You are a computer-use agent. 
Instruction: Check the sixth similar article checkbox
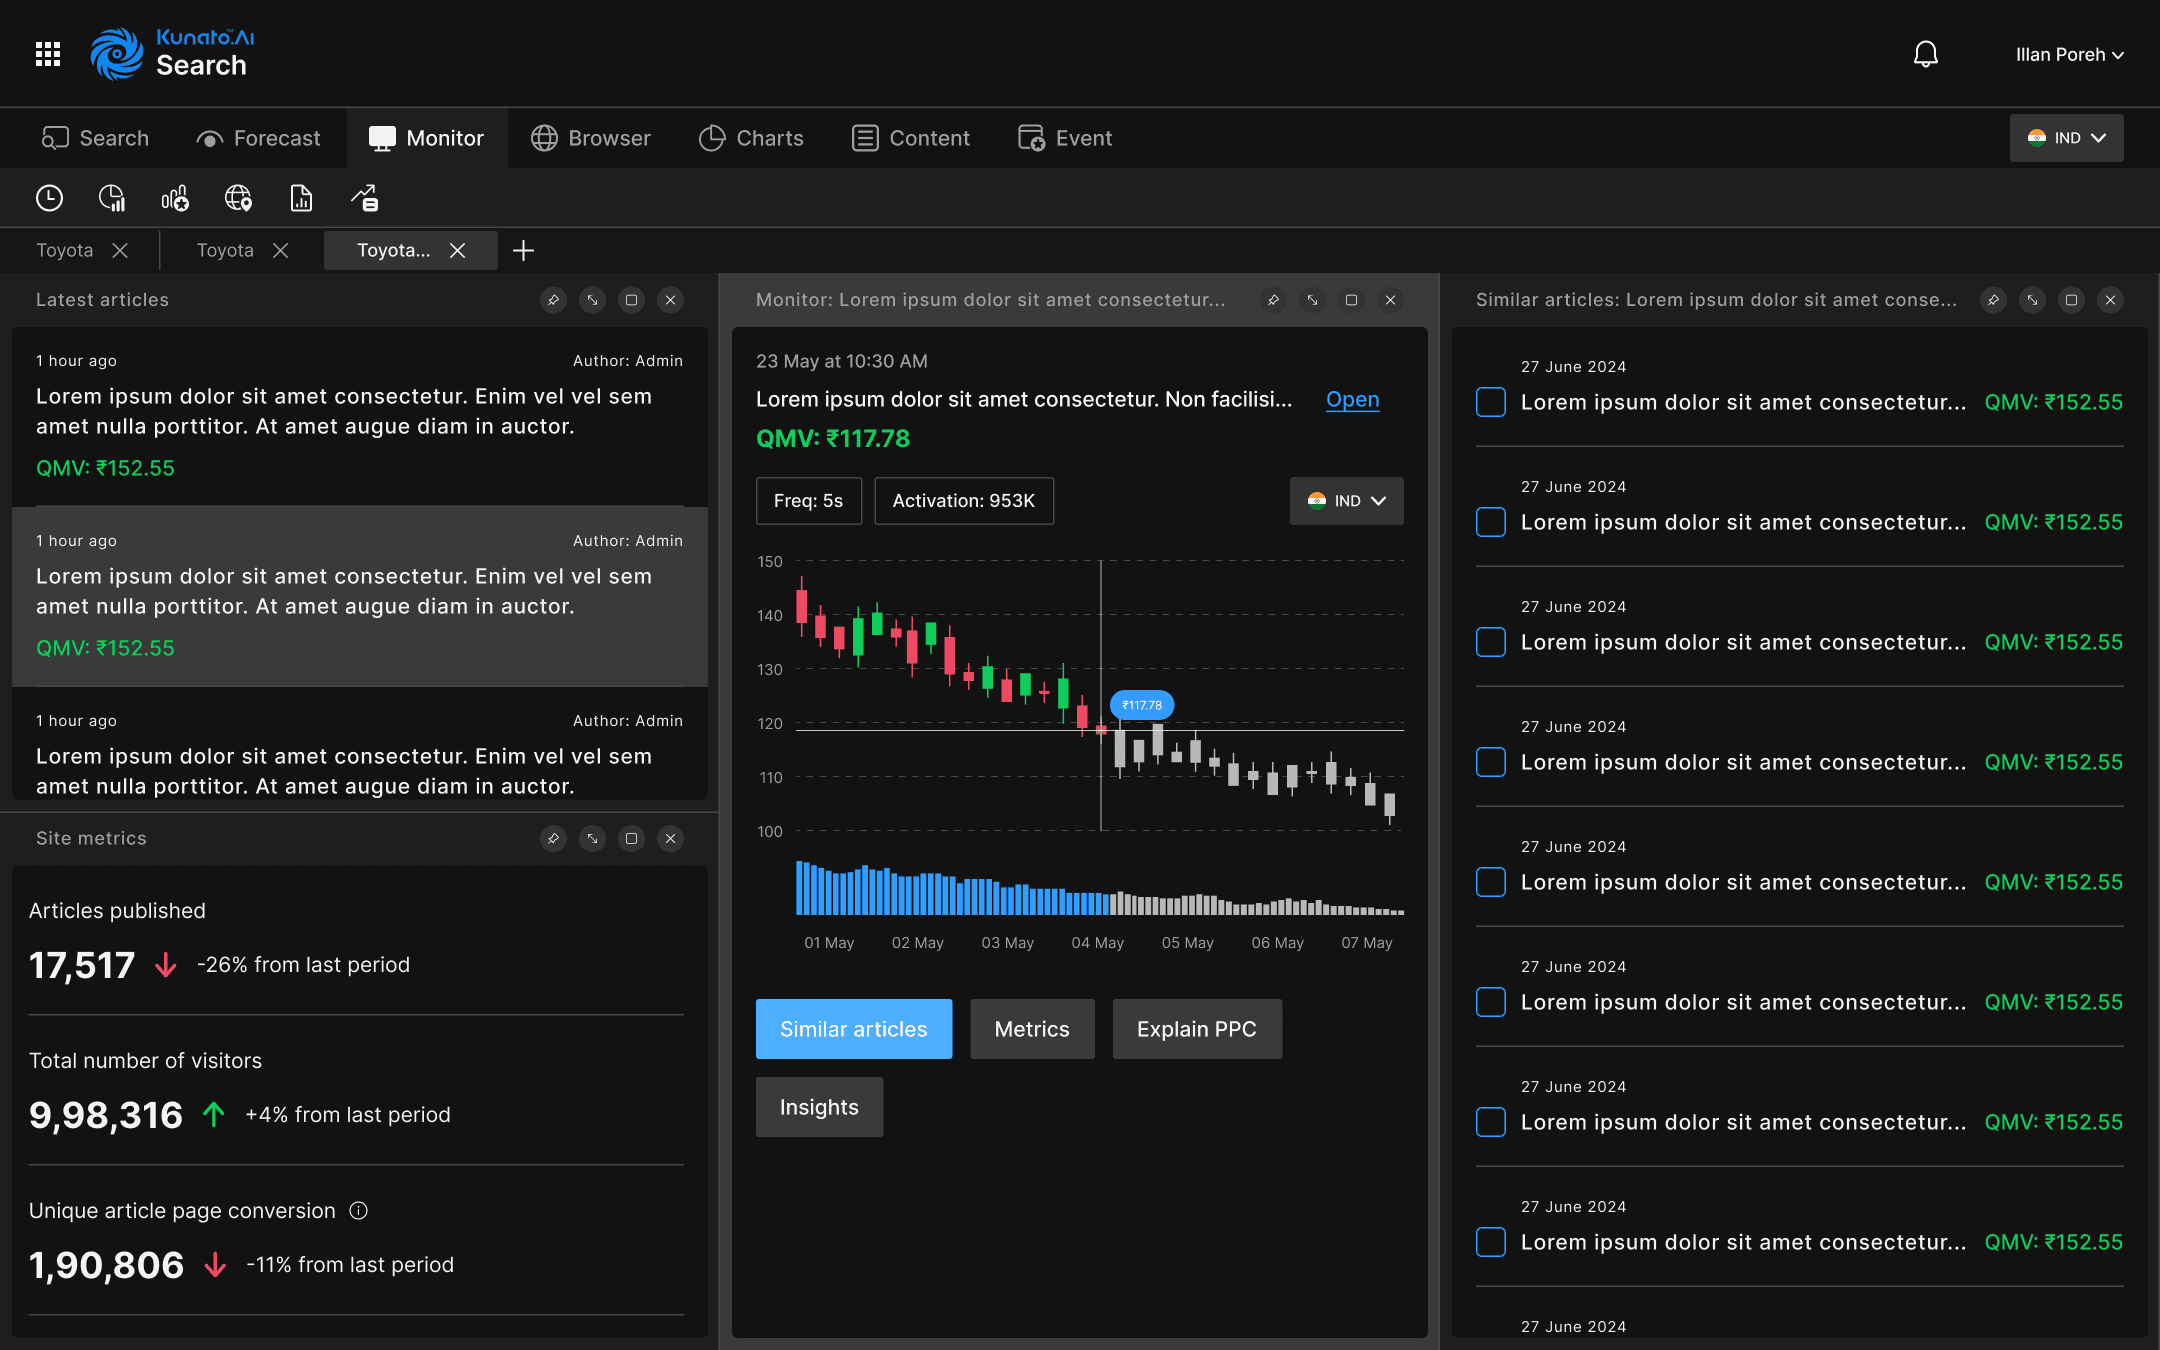[1491, 1002]
